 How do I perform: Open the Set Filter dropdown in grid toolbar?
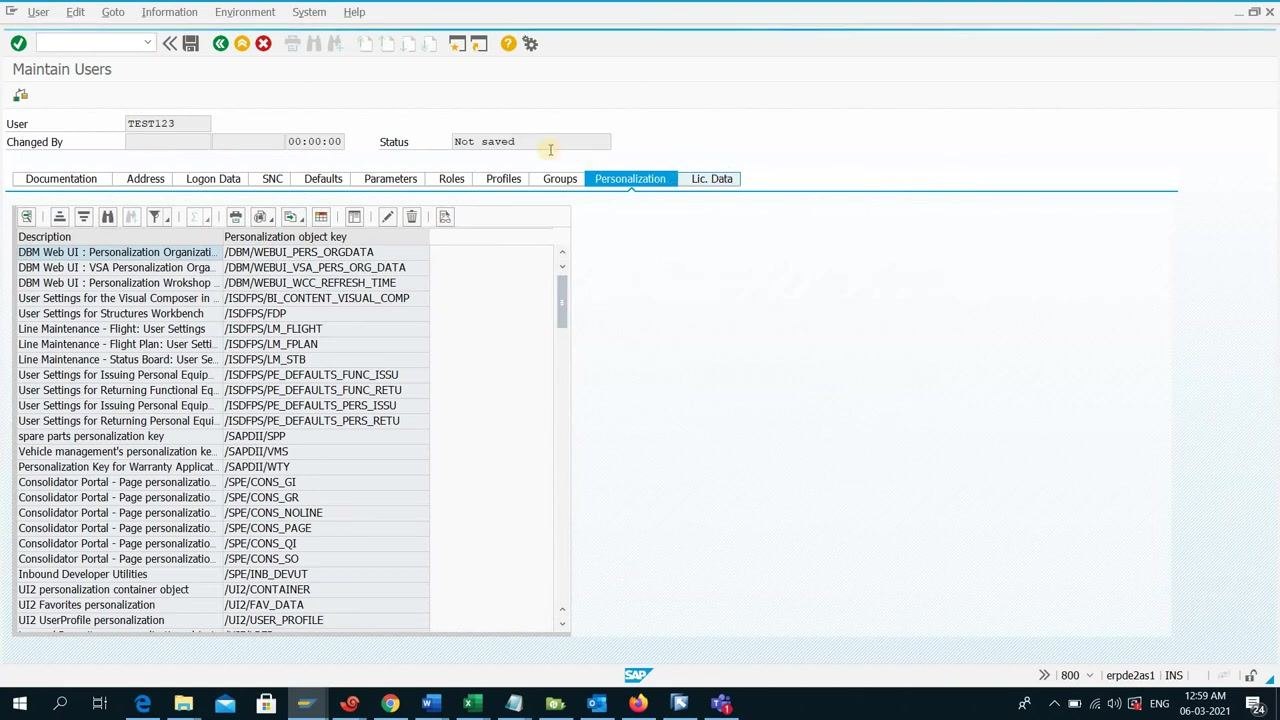(x=158, y=217)
